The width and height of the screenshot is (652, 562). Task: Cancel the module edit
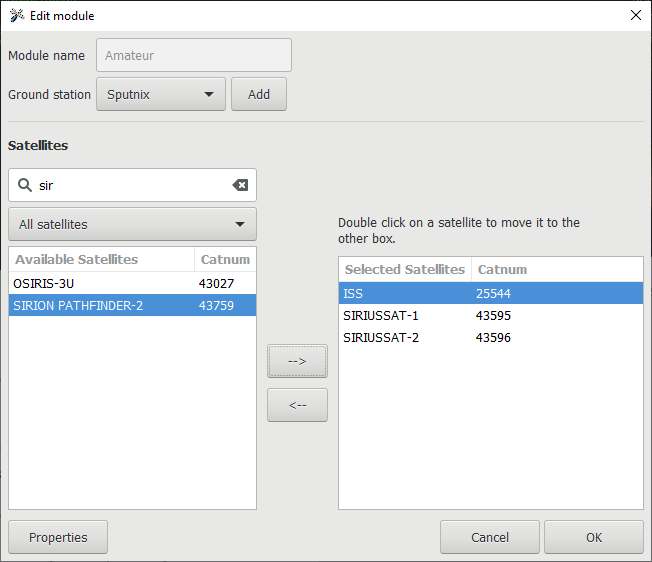pyautogui.click(x=489, y=537)
